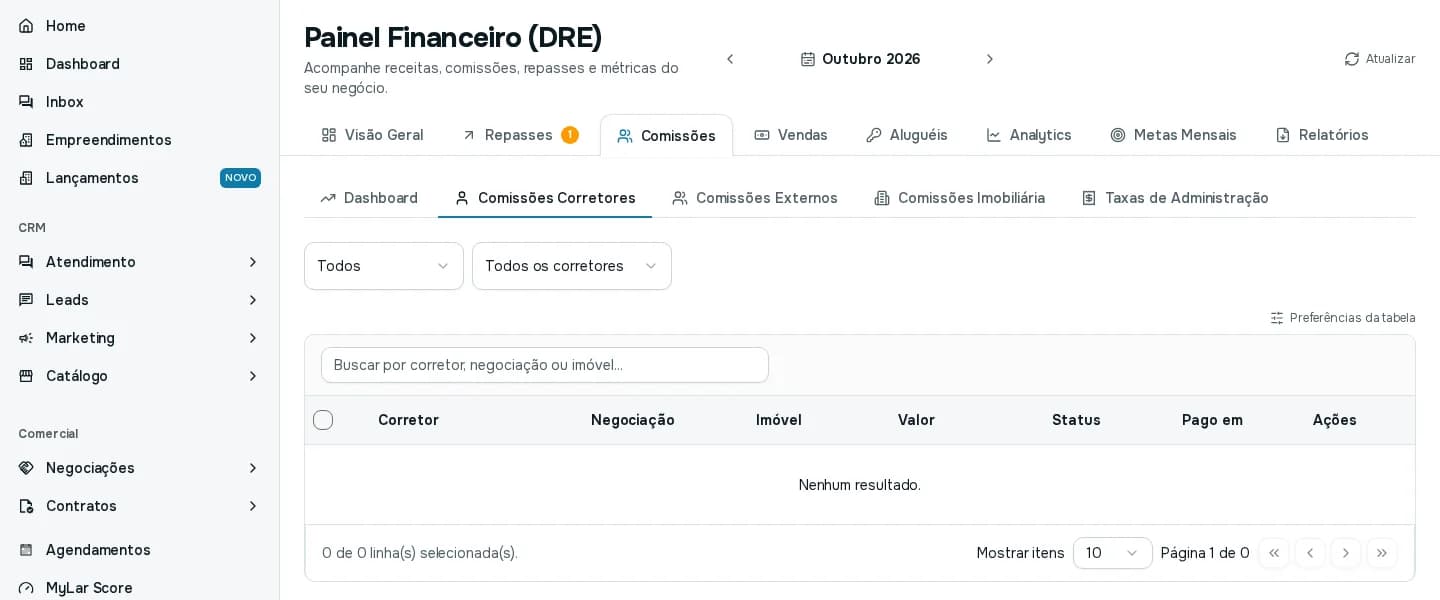Viewport: 1440px width, 600px height.
Task: Click the Repasses notification badge
Action: tap(570, 135)
